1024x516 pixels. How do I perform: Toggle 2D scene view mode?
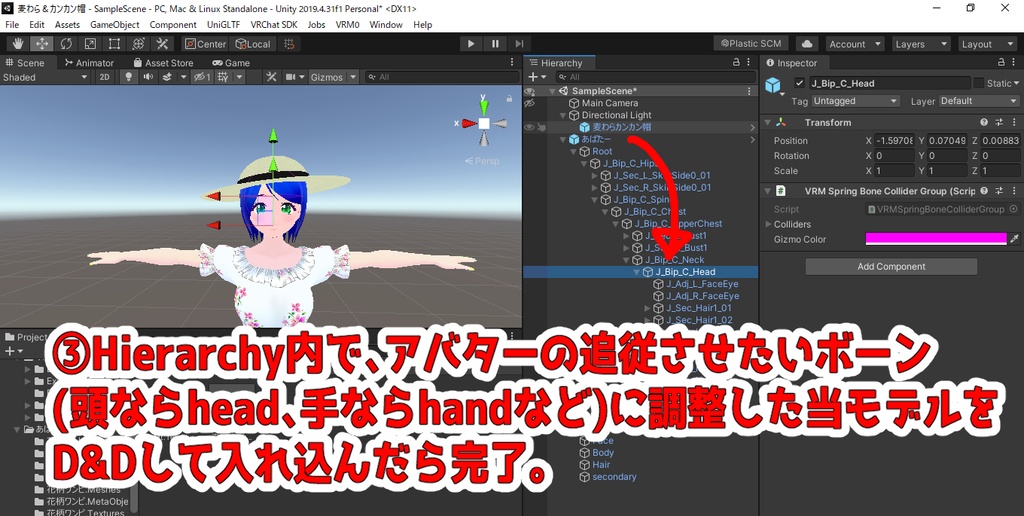(104, 77)
